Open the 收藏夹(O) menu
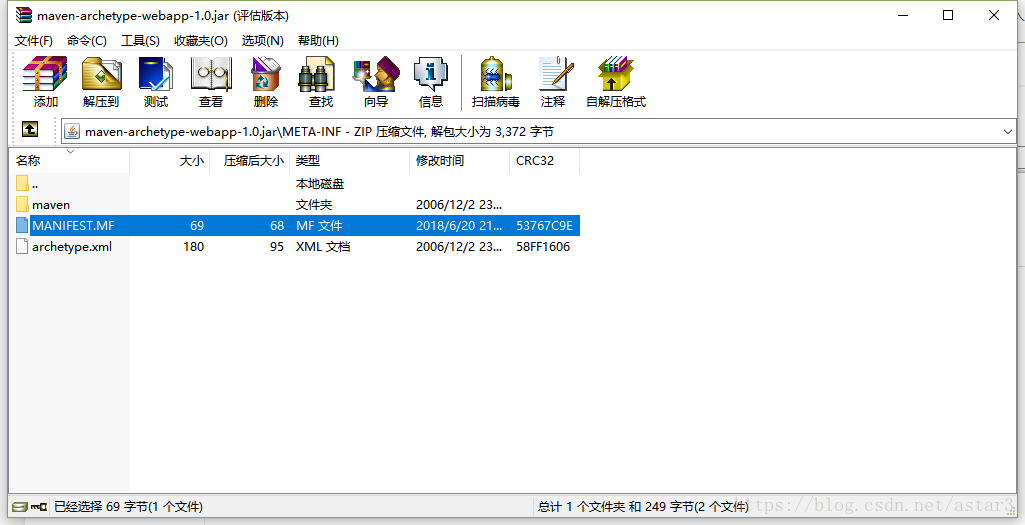 click(x=201, y=41)
